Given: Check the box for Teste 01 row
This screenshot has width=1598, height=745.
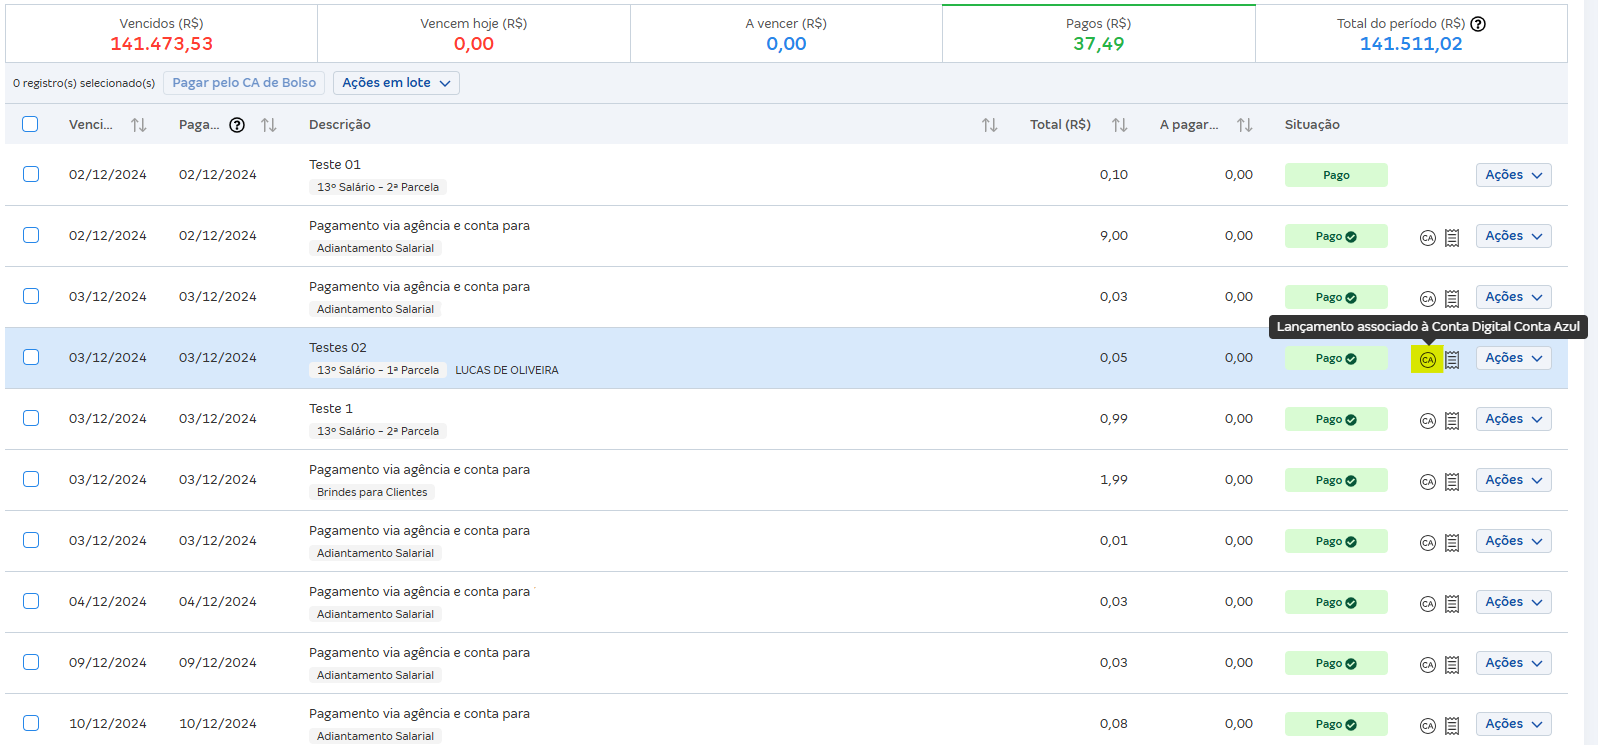Looking at the screenshot, I should 31,174.
